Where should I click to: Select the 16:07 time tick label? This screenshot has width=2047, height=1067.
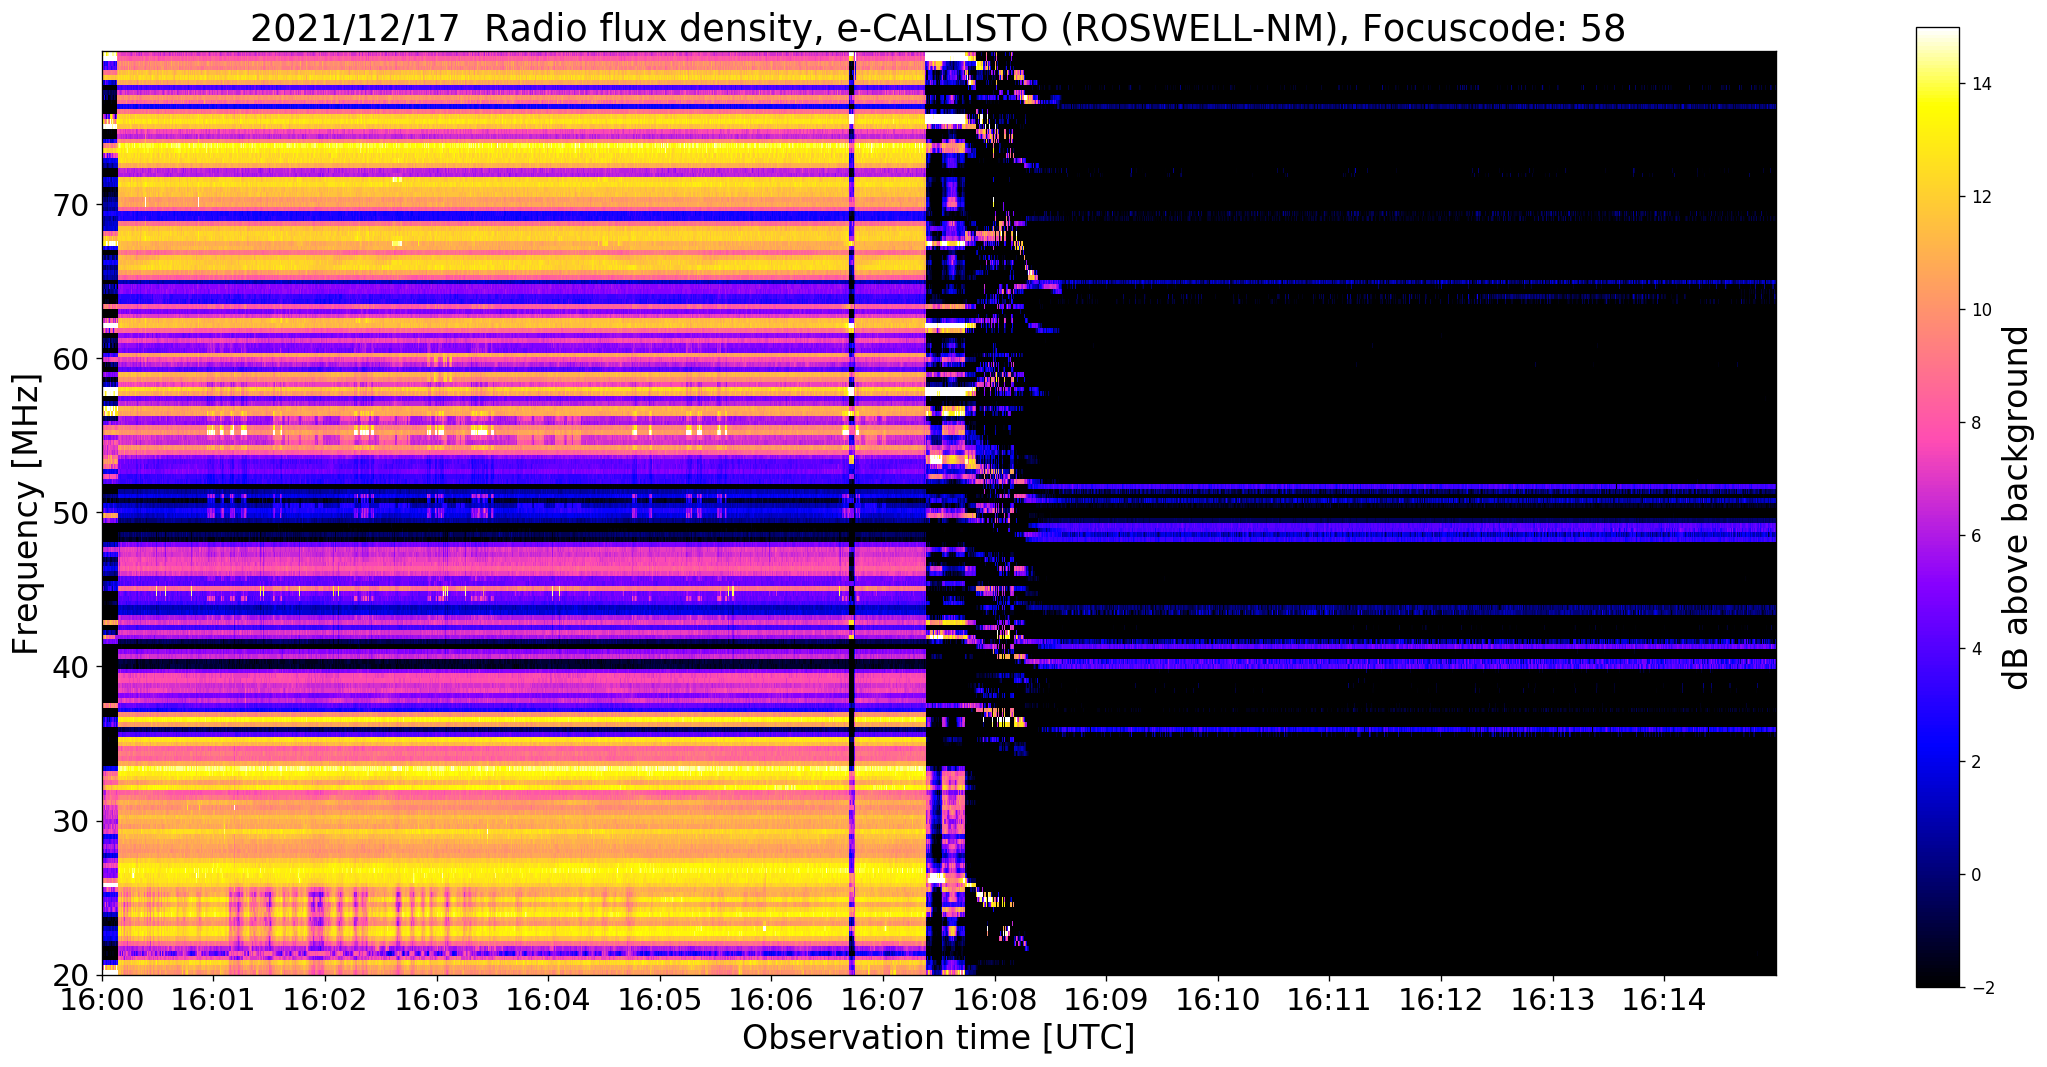(x=884, y=1000)
